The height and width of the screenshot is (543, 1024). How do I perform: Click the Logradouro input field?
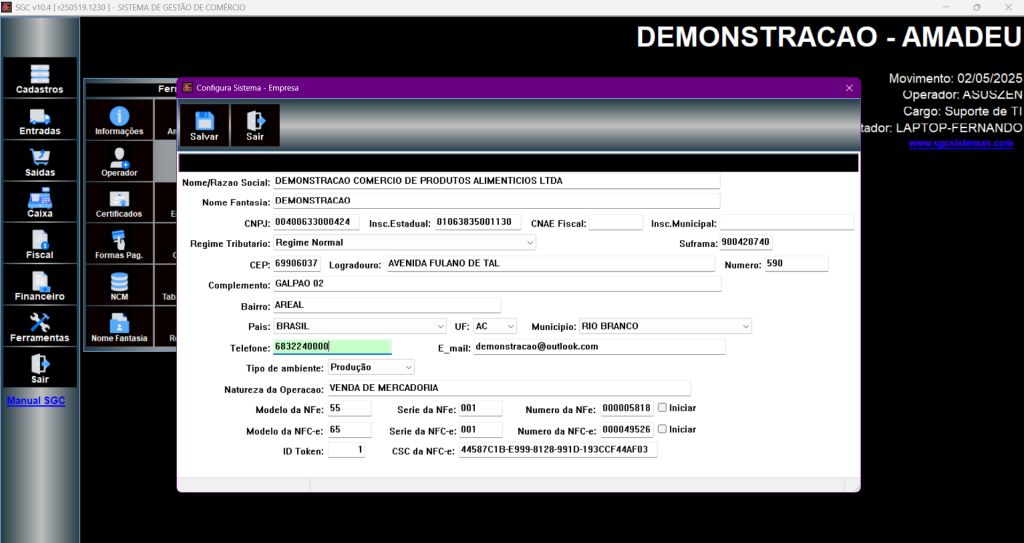(551, 264)
